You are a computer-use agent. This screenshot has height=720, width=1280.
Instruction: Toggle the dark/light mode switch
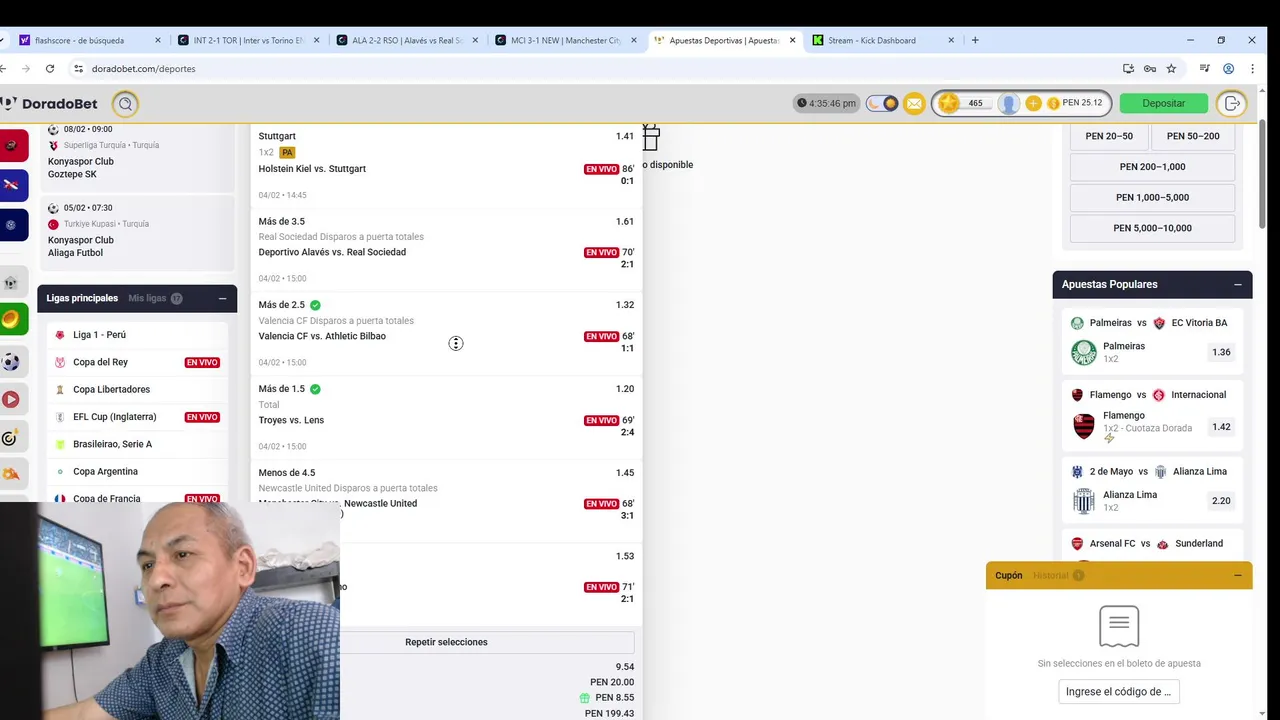[x=882, y=103]
